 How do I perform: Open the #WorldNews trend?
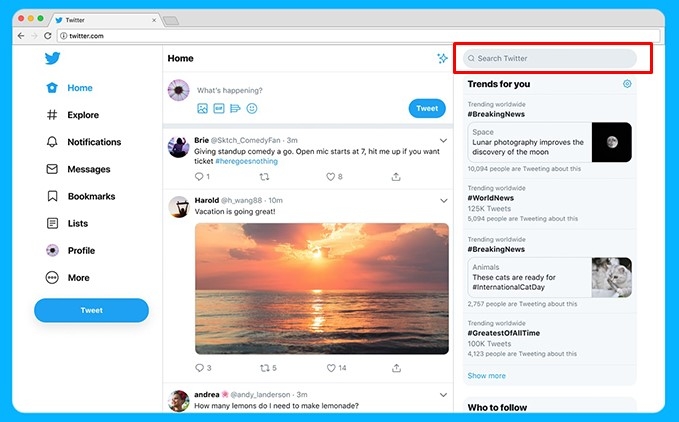[491, 198]
